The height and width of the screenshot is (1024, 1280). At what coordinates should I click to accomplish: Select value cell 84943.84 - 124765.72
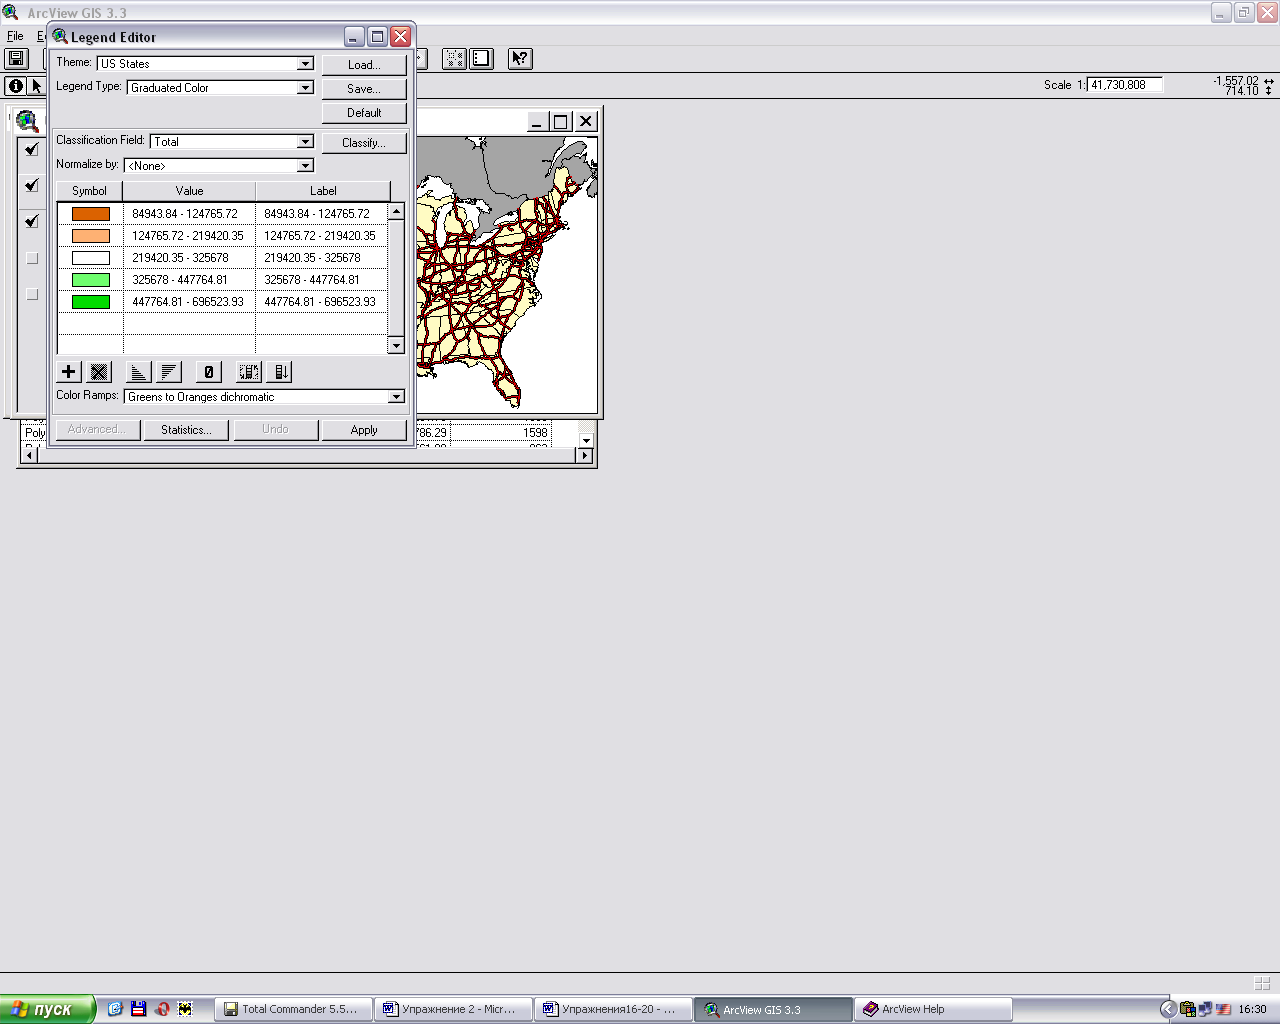[x=189, y=214]
